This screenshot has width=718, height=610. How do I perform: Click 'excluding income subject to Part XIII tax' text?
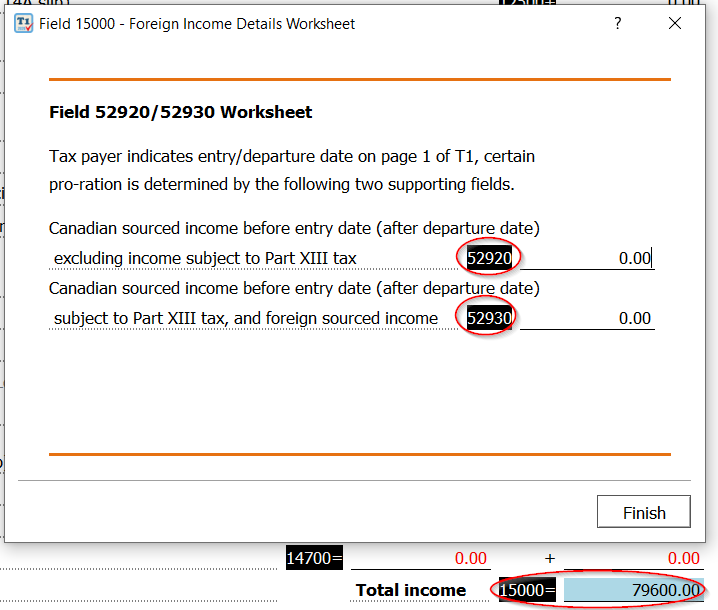click(205, 258)
